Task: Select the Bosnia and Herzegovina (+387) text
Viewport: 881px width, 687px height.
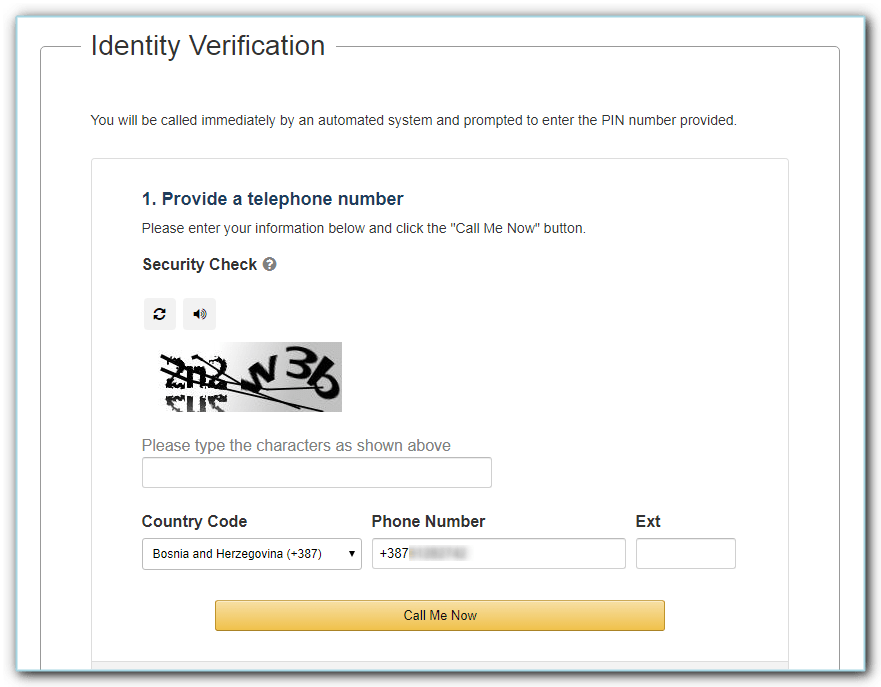Action: [x=237, y=554]
